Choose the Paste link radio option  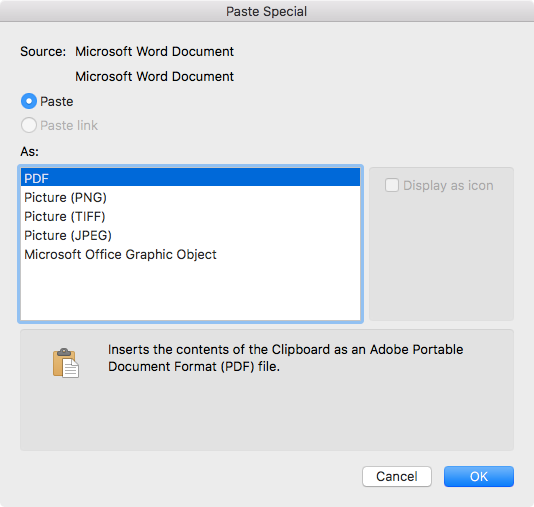[29, 125]
